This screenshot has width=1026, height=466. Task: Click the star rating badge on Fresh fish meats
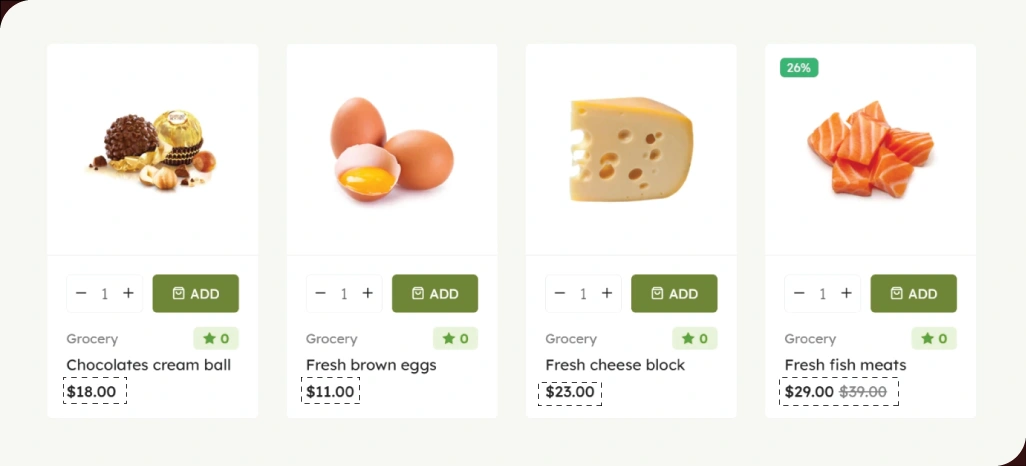(x=934, y=339)
